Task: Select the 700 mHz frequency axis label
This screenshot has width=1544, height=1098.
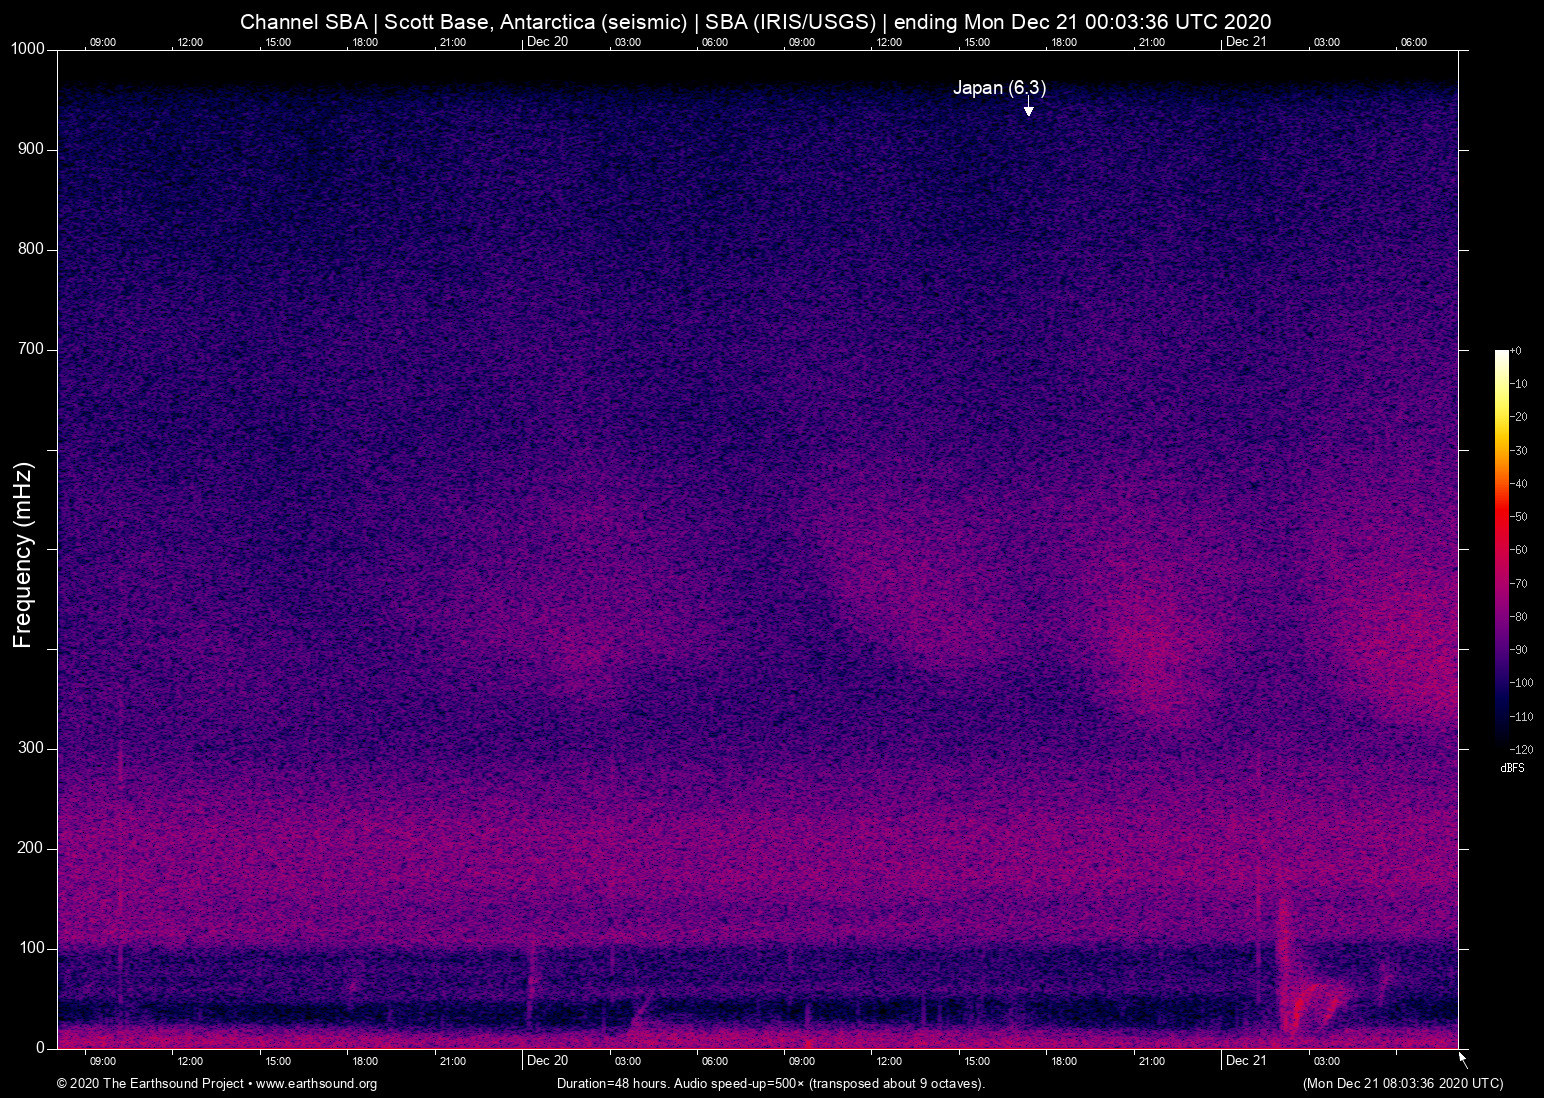Action: (x=31, y=349)
